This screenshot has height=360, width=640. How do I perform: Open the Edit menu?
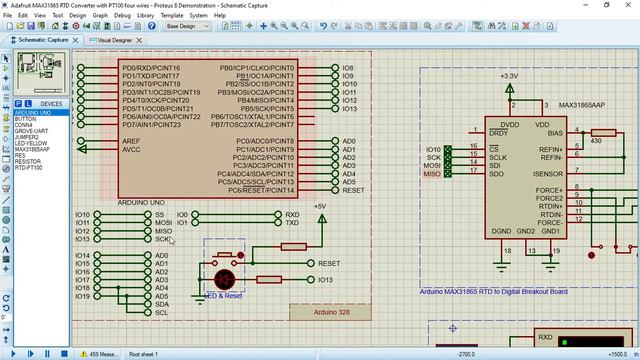coord(23,16)
